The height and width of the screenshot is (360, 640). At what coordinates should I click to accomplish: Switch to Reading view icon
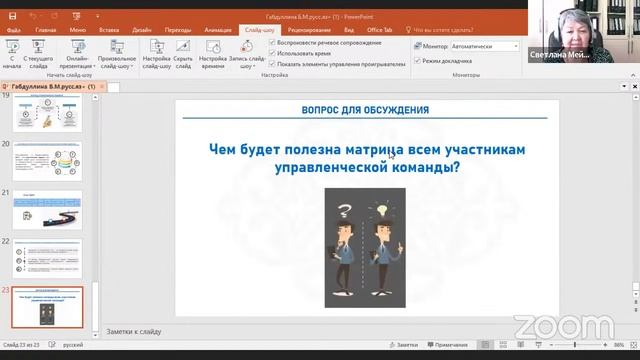click(520, 345)
